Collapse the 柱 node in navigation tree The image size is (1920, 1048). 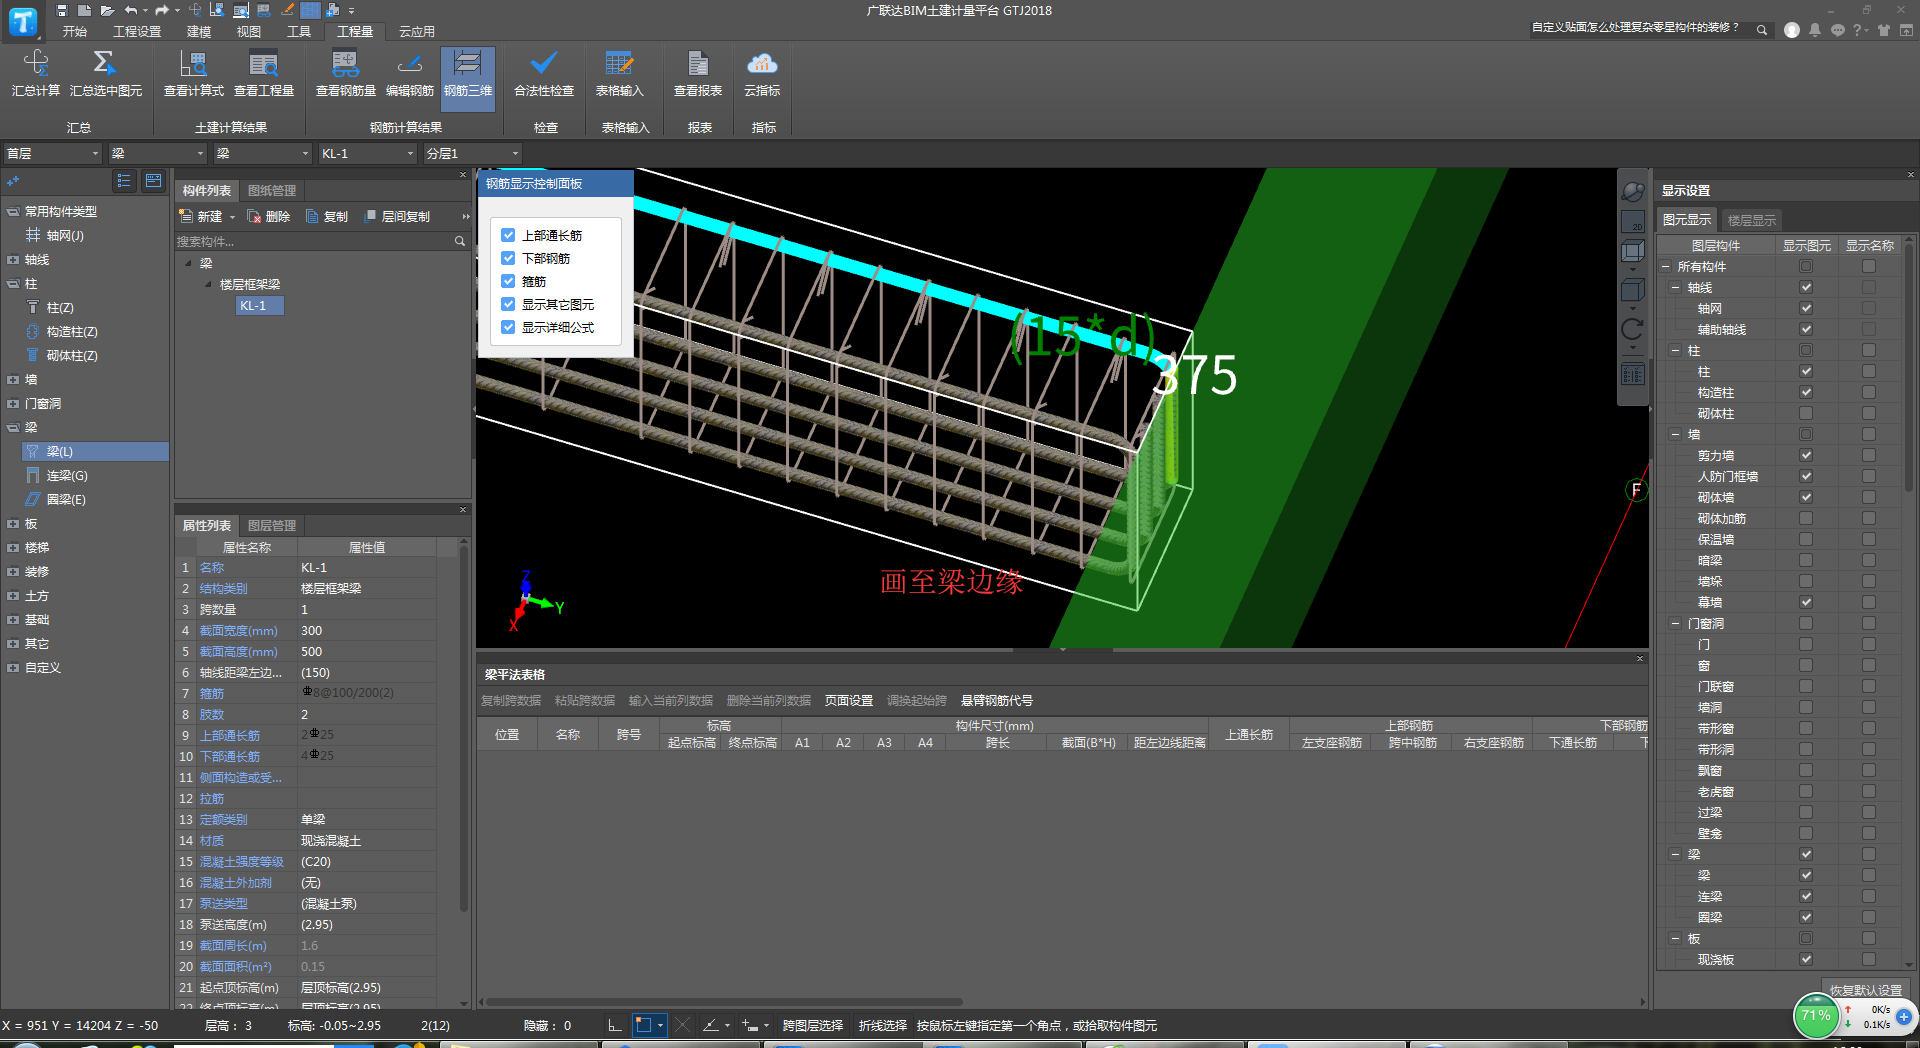pyautogui.click(x=13, y=284)
